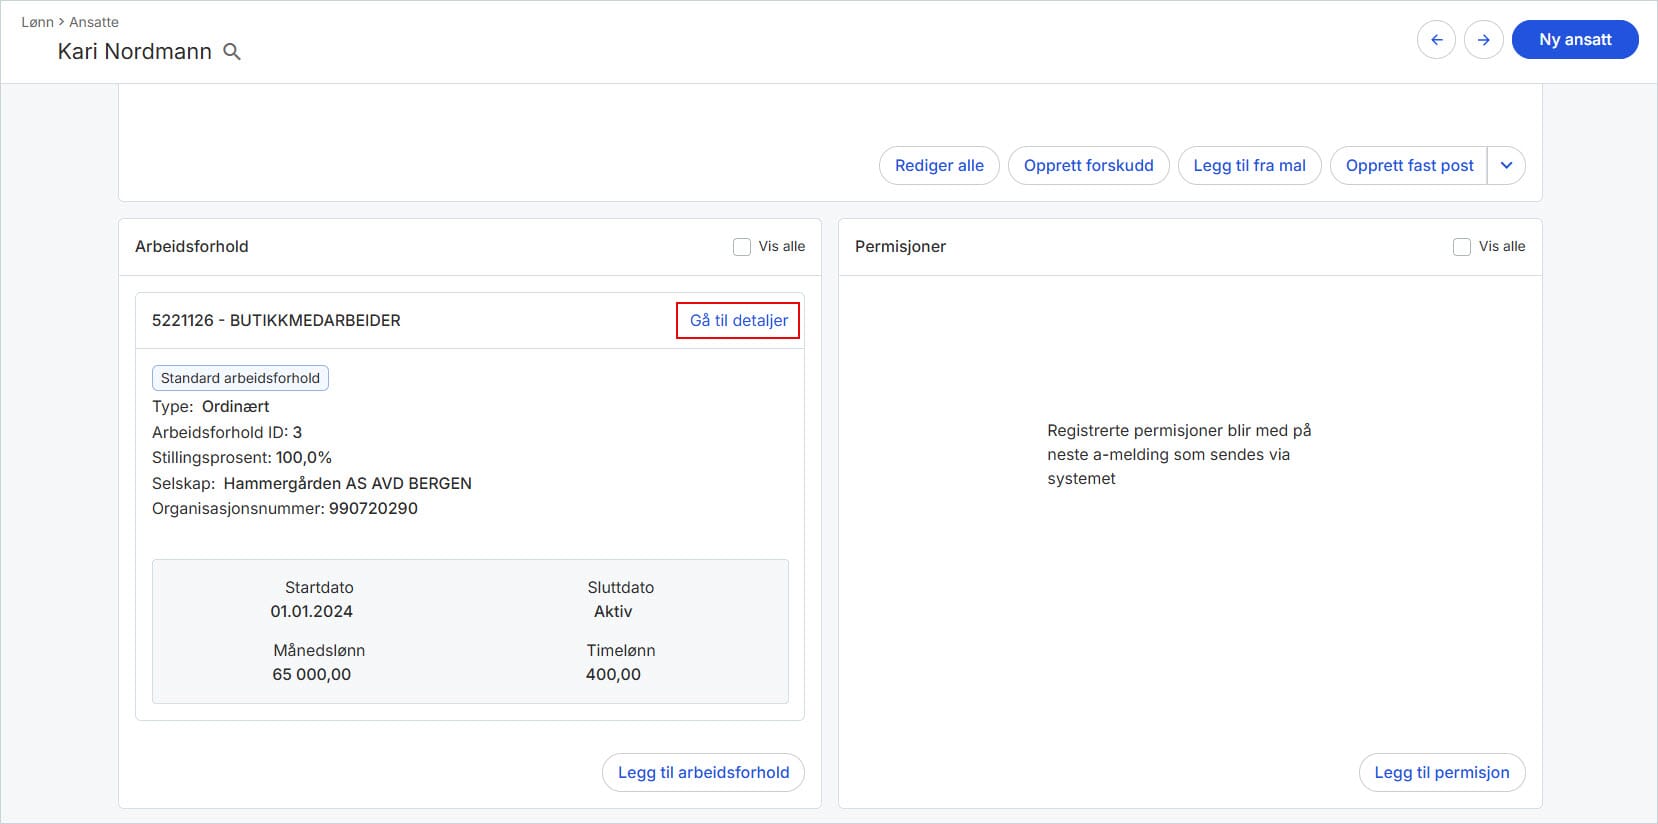Click the Sluttdato value Aktiv
1658x824 pixels.
[613, 612]
